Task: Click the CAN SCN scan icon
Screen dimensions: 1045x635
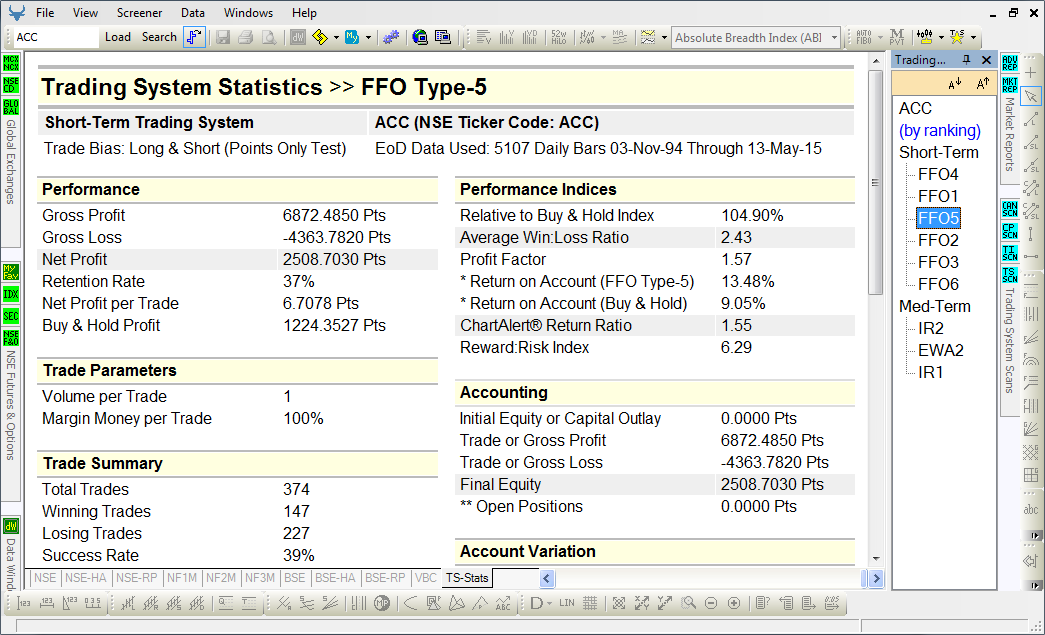Action: click(x=1010, y=209)
